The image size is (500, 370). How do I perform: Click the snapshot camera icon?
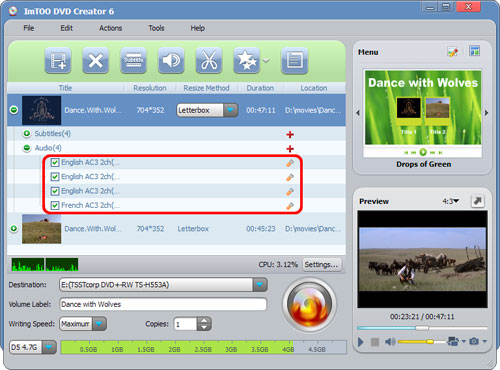474,341
